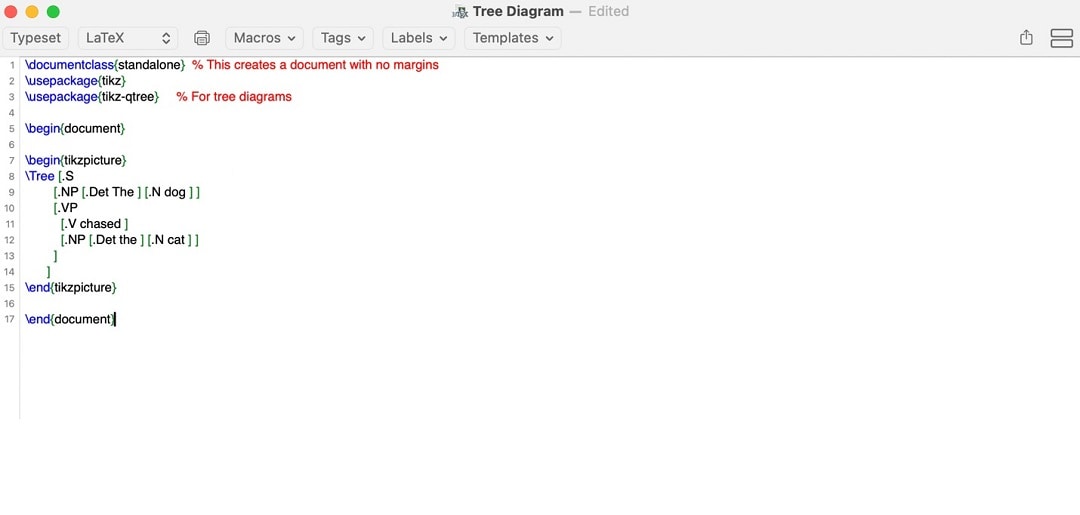Click on \begin{tikzpicture} line
This screenshot has width=1080, height=515.
pyautogui.click(x=76, y=160)
